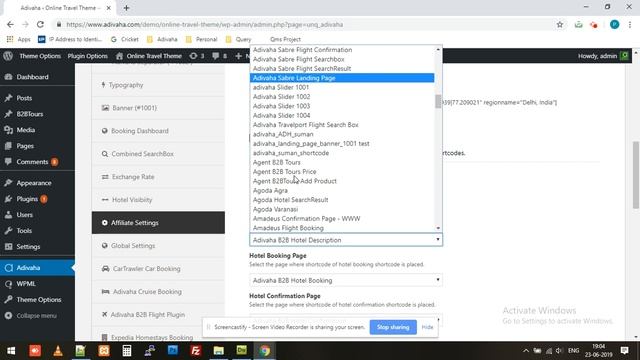
Task: Open the Adivaha bookmarks folder
Action: click(162, 39)
